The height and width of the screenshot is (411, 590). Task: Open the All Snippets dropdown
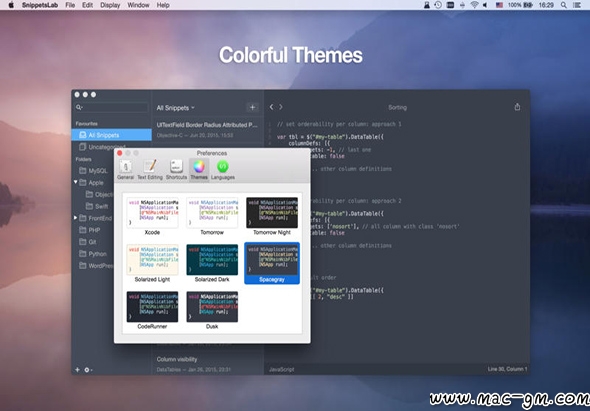(176, 108)
